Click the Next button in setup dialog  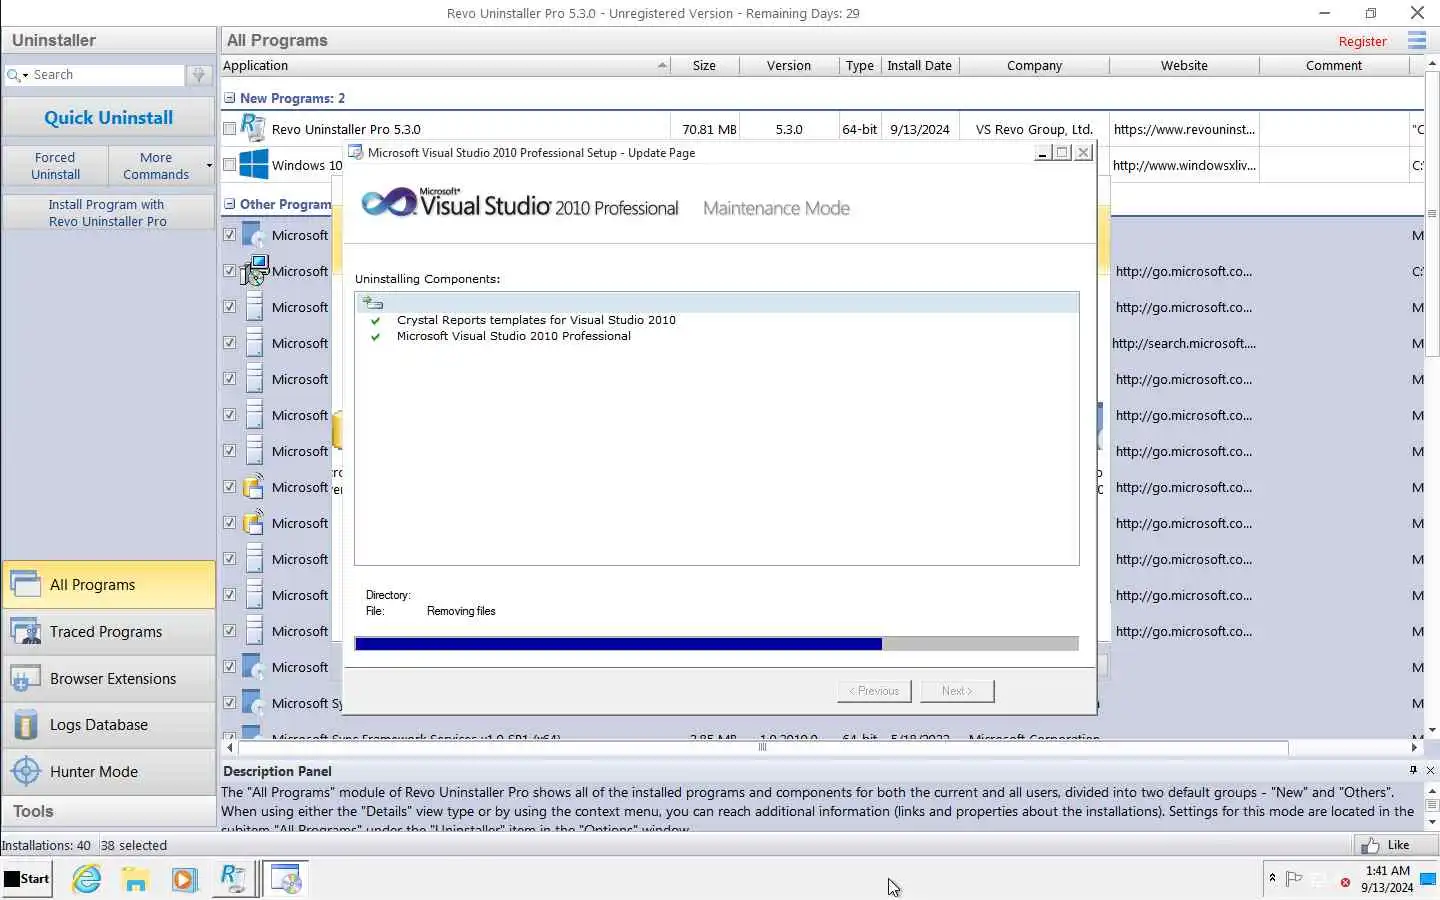coord(956,691)
